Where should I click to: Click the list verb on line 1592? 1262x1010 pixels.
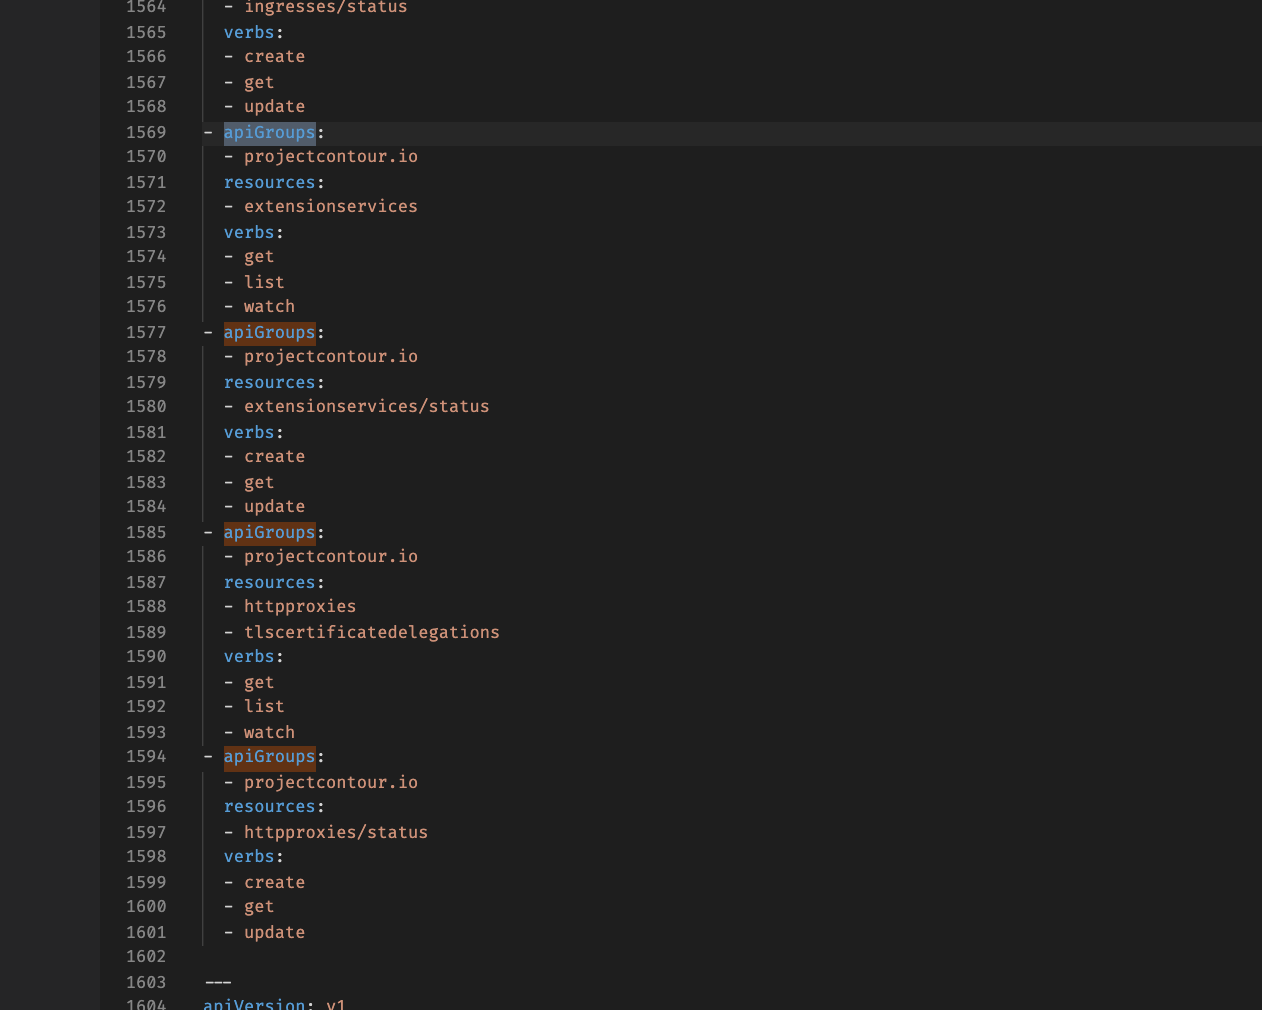264,706
